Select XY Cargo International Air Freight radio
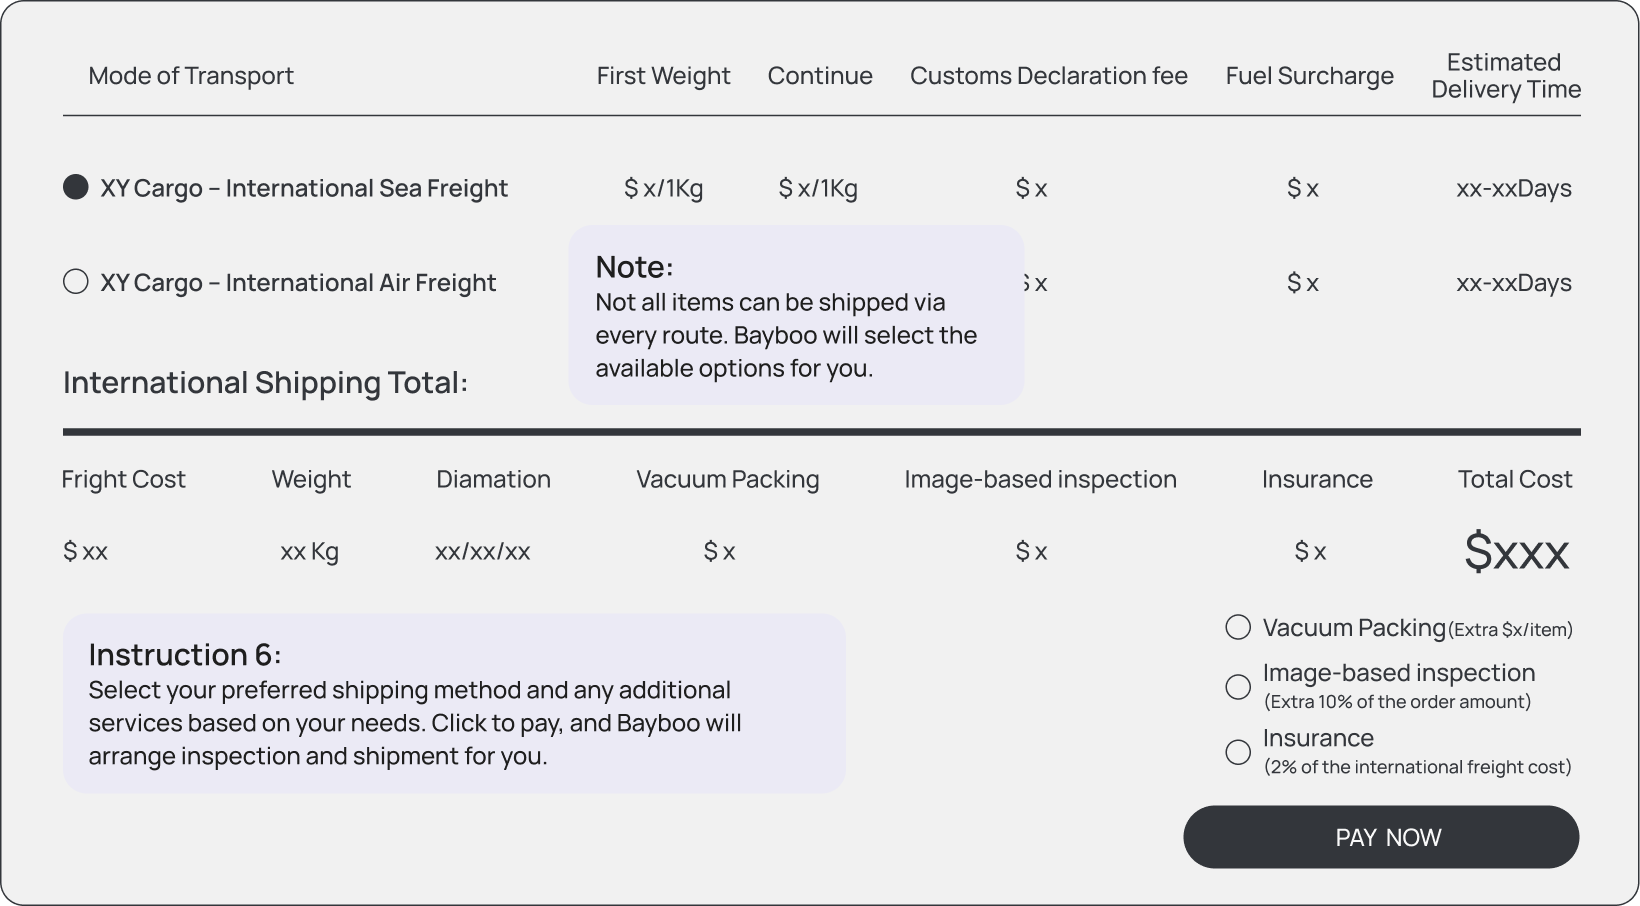Image resolution: width=1640 pixels, height=906 pixels. coord(76,282)
